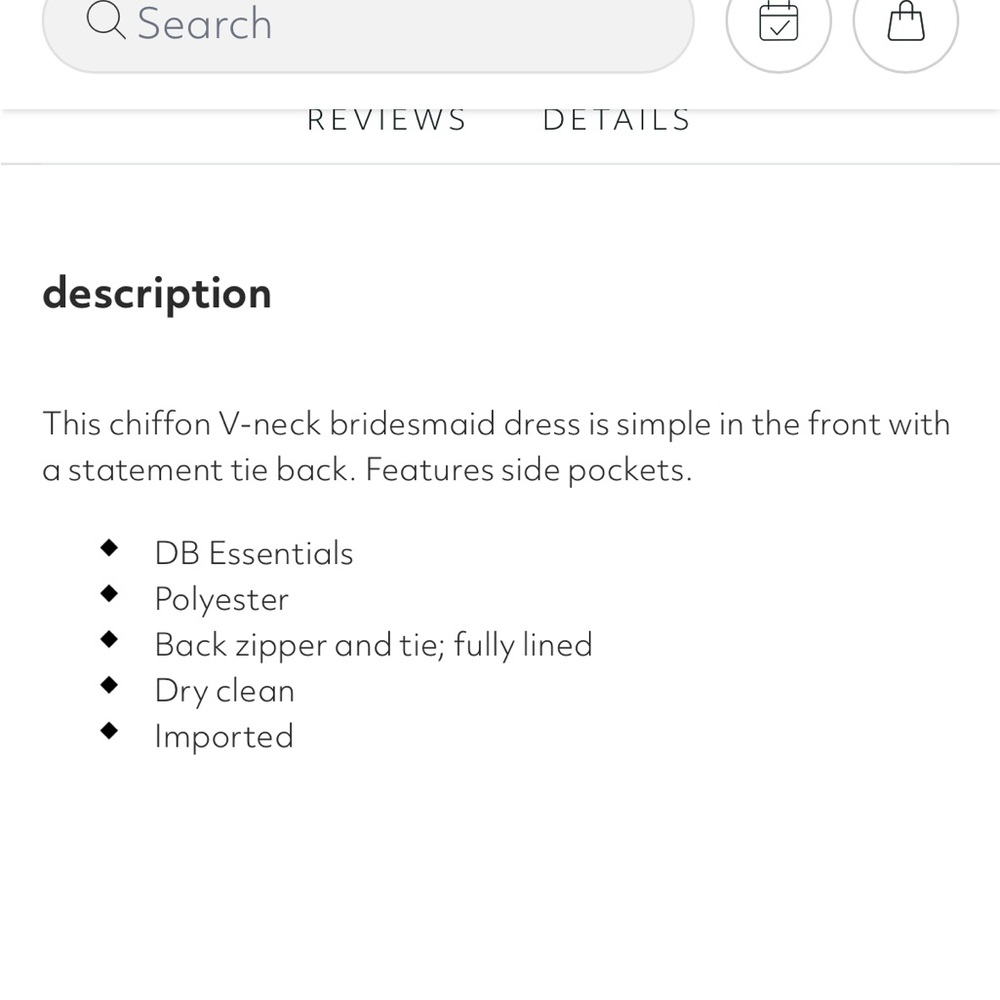Switch to the DETAILS tab
This screenshot has width=1000, height=1000.
click(617, 120)
